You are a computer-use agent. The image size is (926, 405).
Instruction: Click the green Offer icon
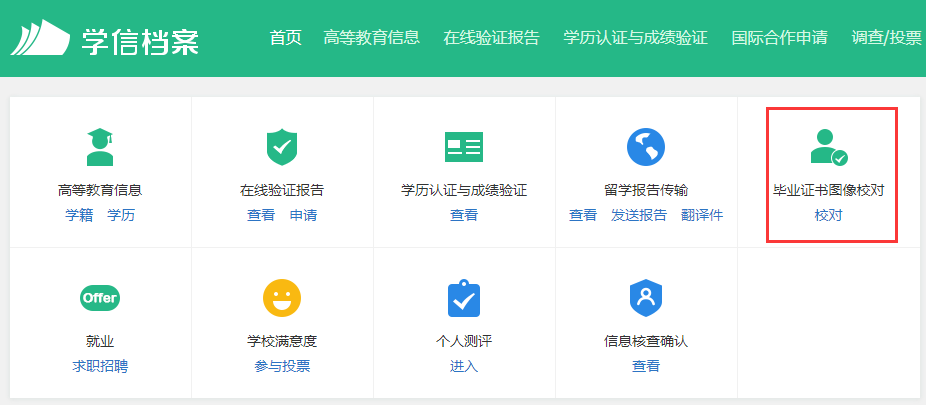(100, 298)
